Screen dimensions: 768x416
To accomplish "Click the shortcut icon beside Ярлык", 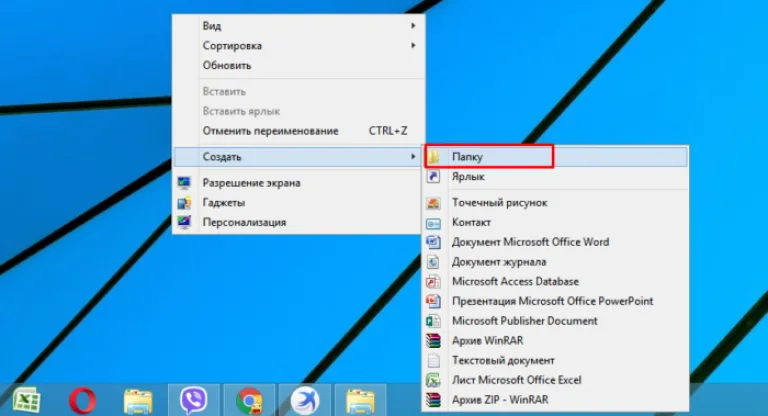I will pos(433,176).
